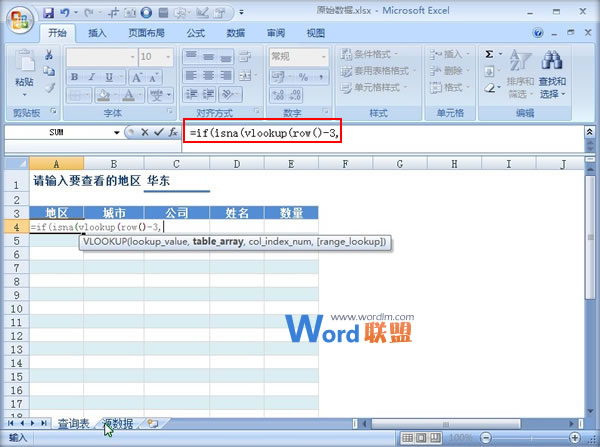Decrease decimal places

295,95
